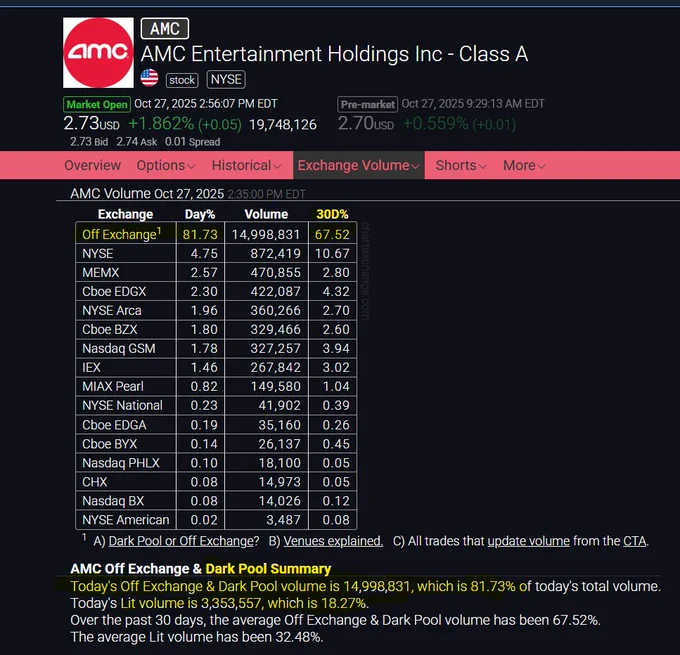Click the Market Open status badge
The image size is (680, 655).
(97, 105)
